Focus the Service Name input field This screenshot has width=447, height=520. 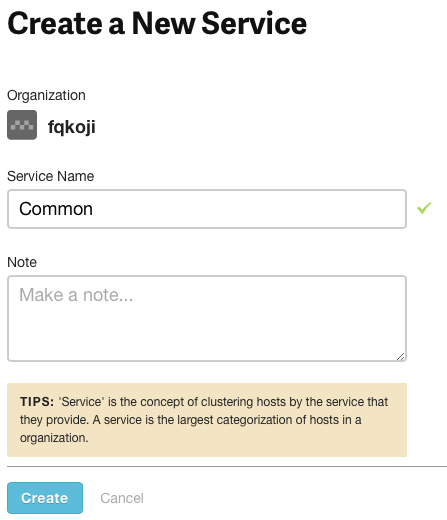pos(207,209)
